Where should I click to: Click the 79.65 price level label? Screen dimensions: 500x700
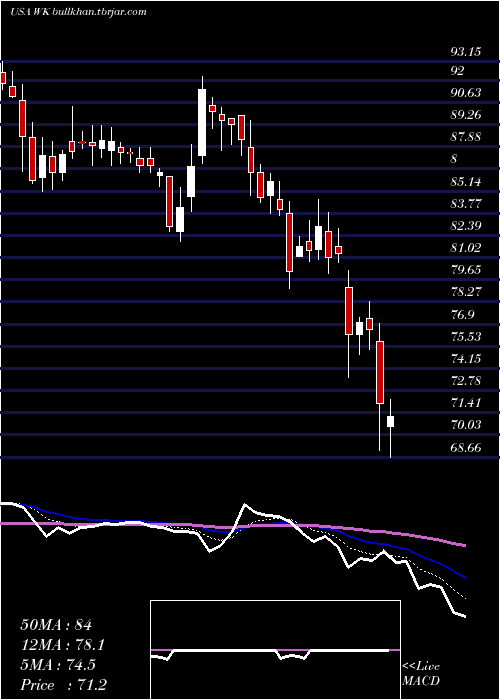466,270
